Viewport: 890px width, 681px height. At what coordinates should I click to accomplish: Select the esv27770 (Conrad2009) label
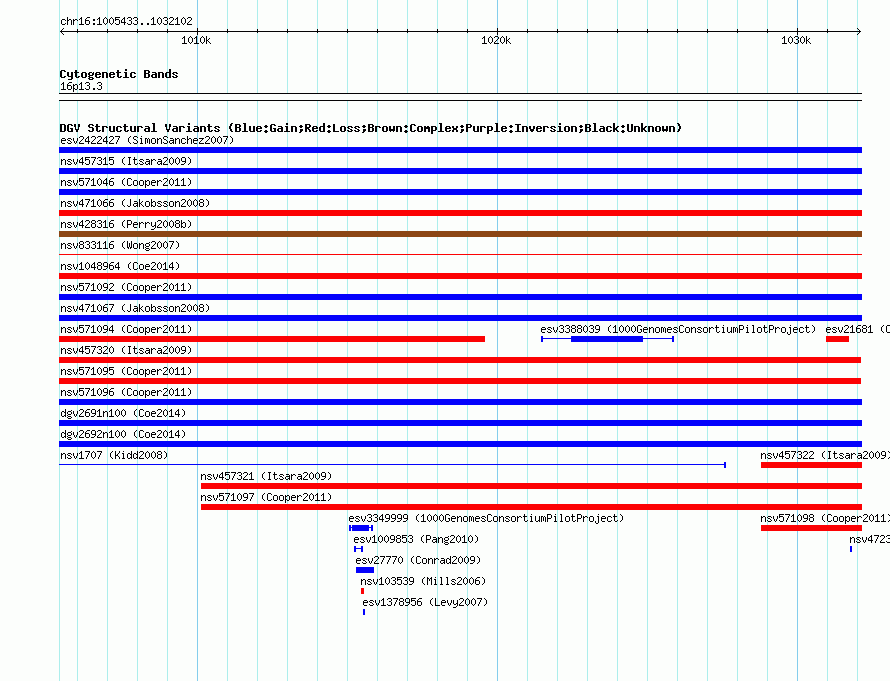(x=418, y=560)
